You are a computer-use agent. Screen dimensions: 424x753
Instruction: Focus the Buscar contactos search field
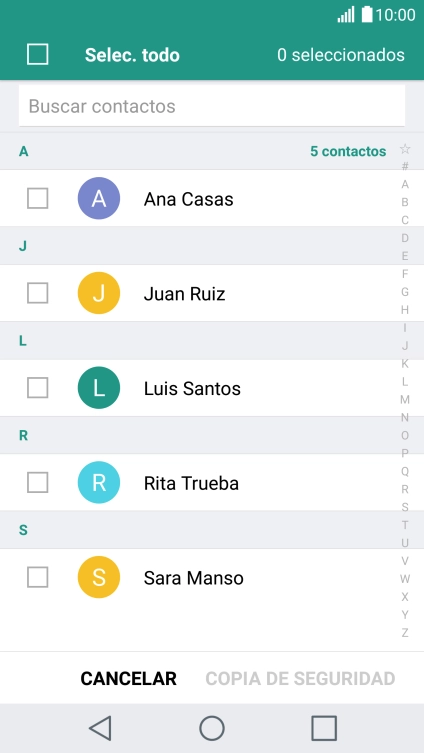click(x=212, y=106)
